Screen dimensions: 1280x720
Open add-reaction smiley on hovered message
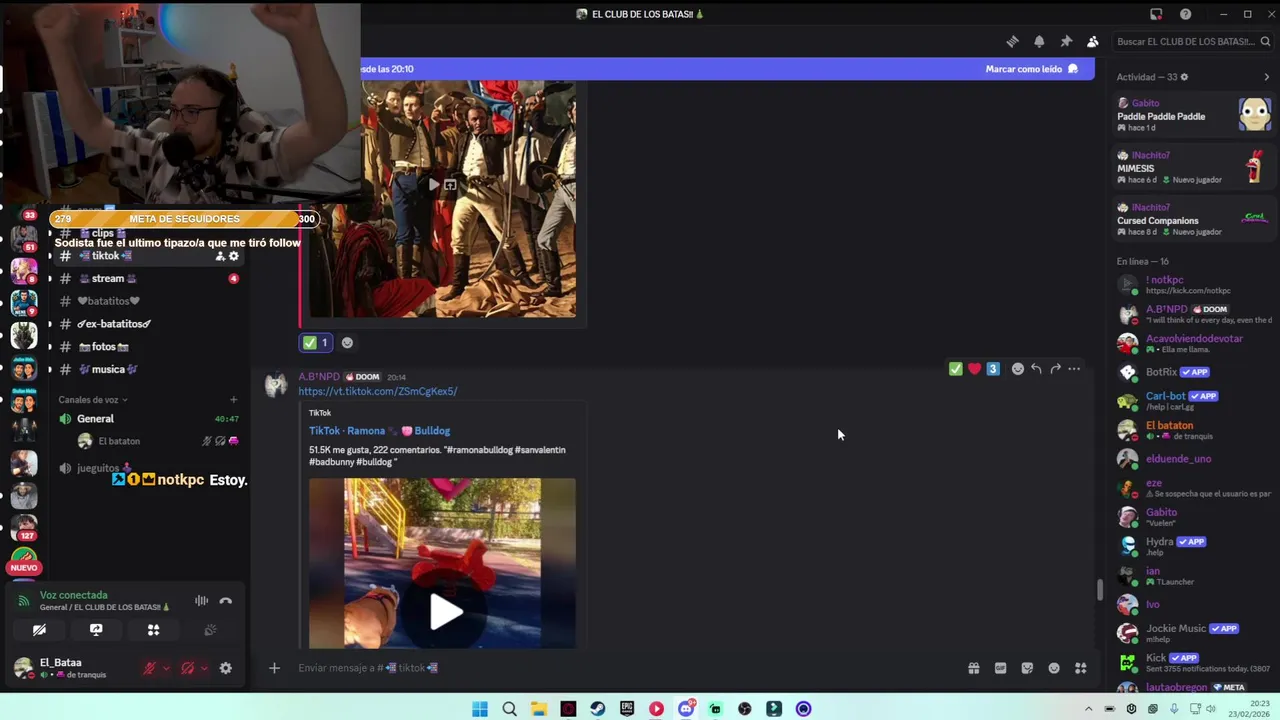point(1018,369)
